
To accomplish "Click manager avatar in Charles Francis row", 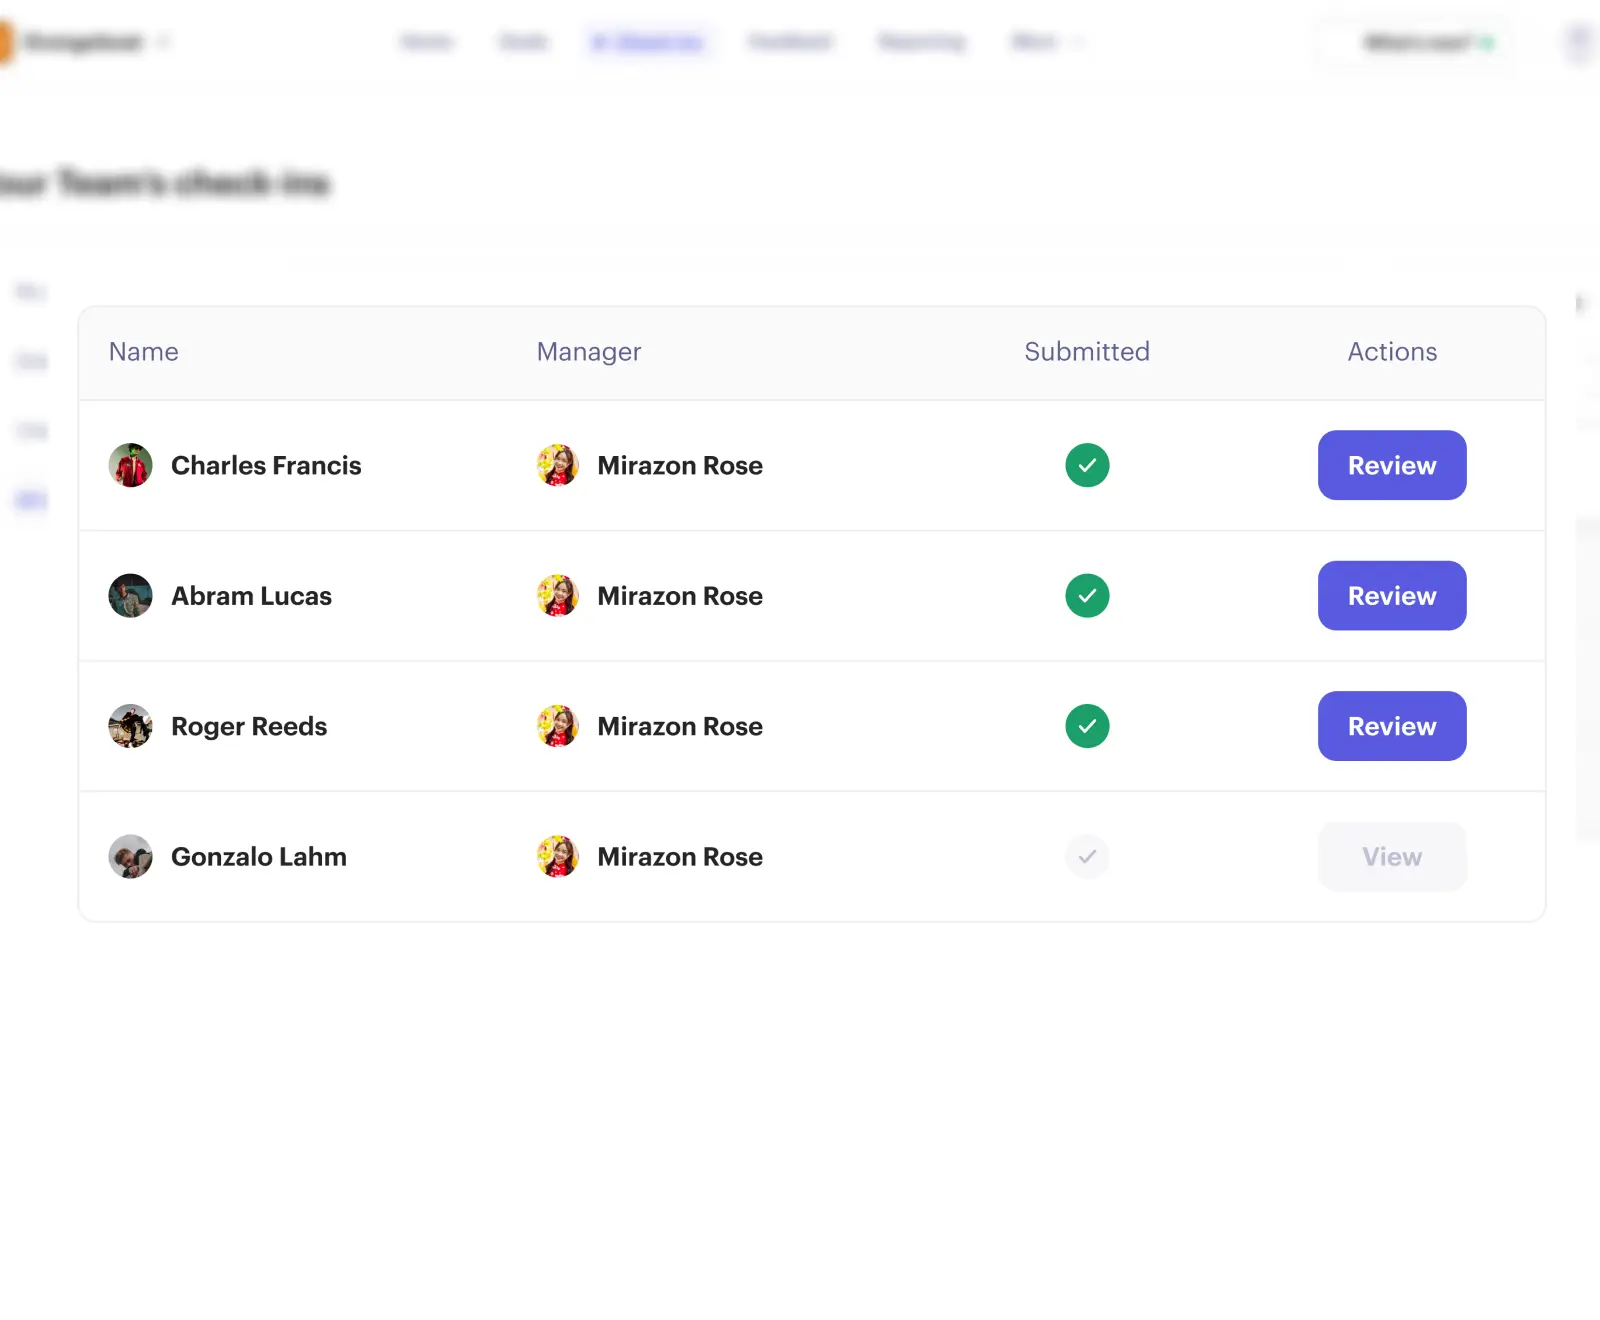I will point(558,465).
